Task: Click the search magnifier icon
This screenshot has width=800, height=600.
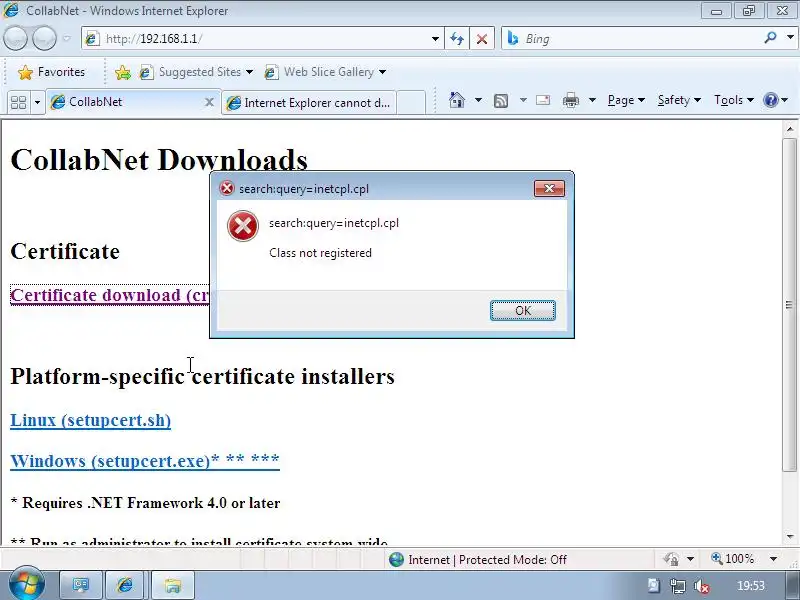Action: coord(770,38)
